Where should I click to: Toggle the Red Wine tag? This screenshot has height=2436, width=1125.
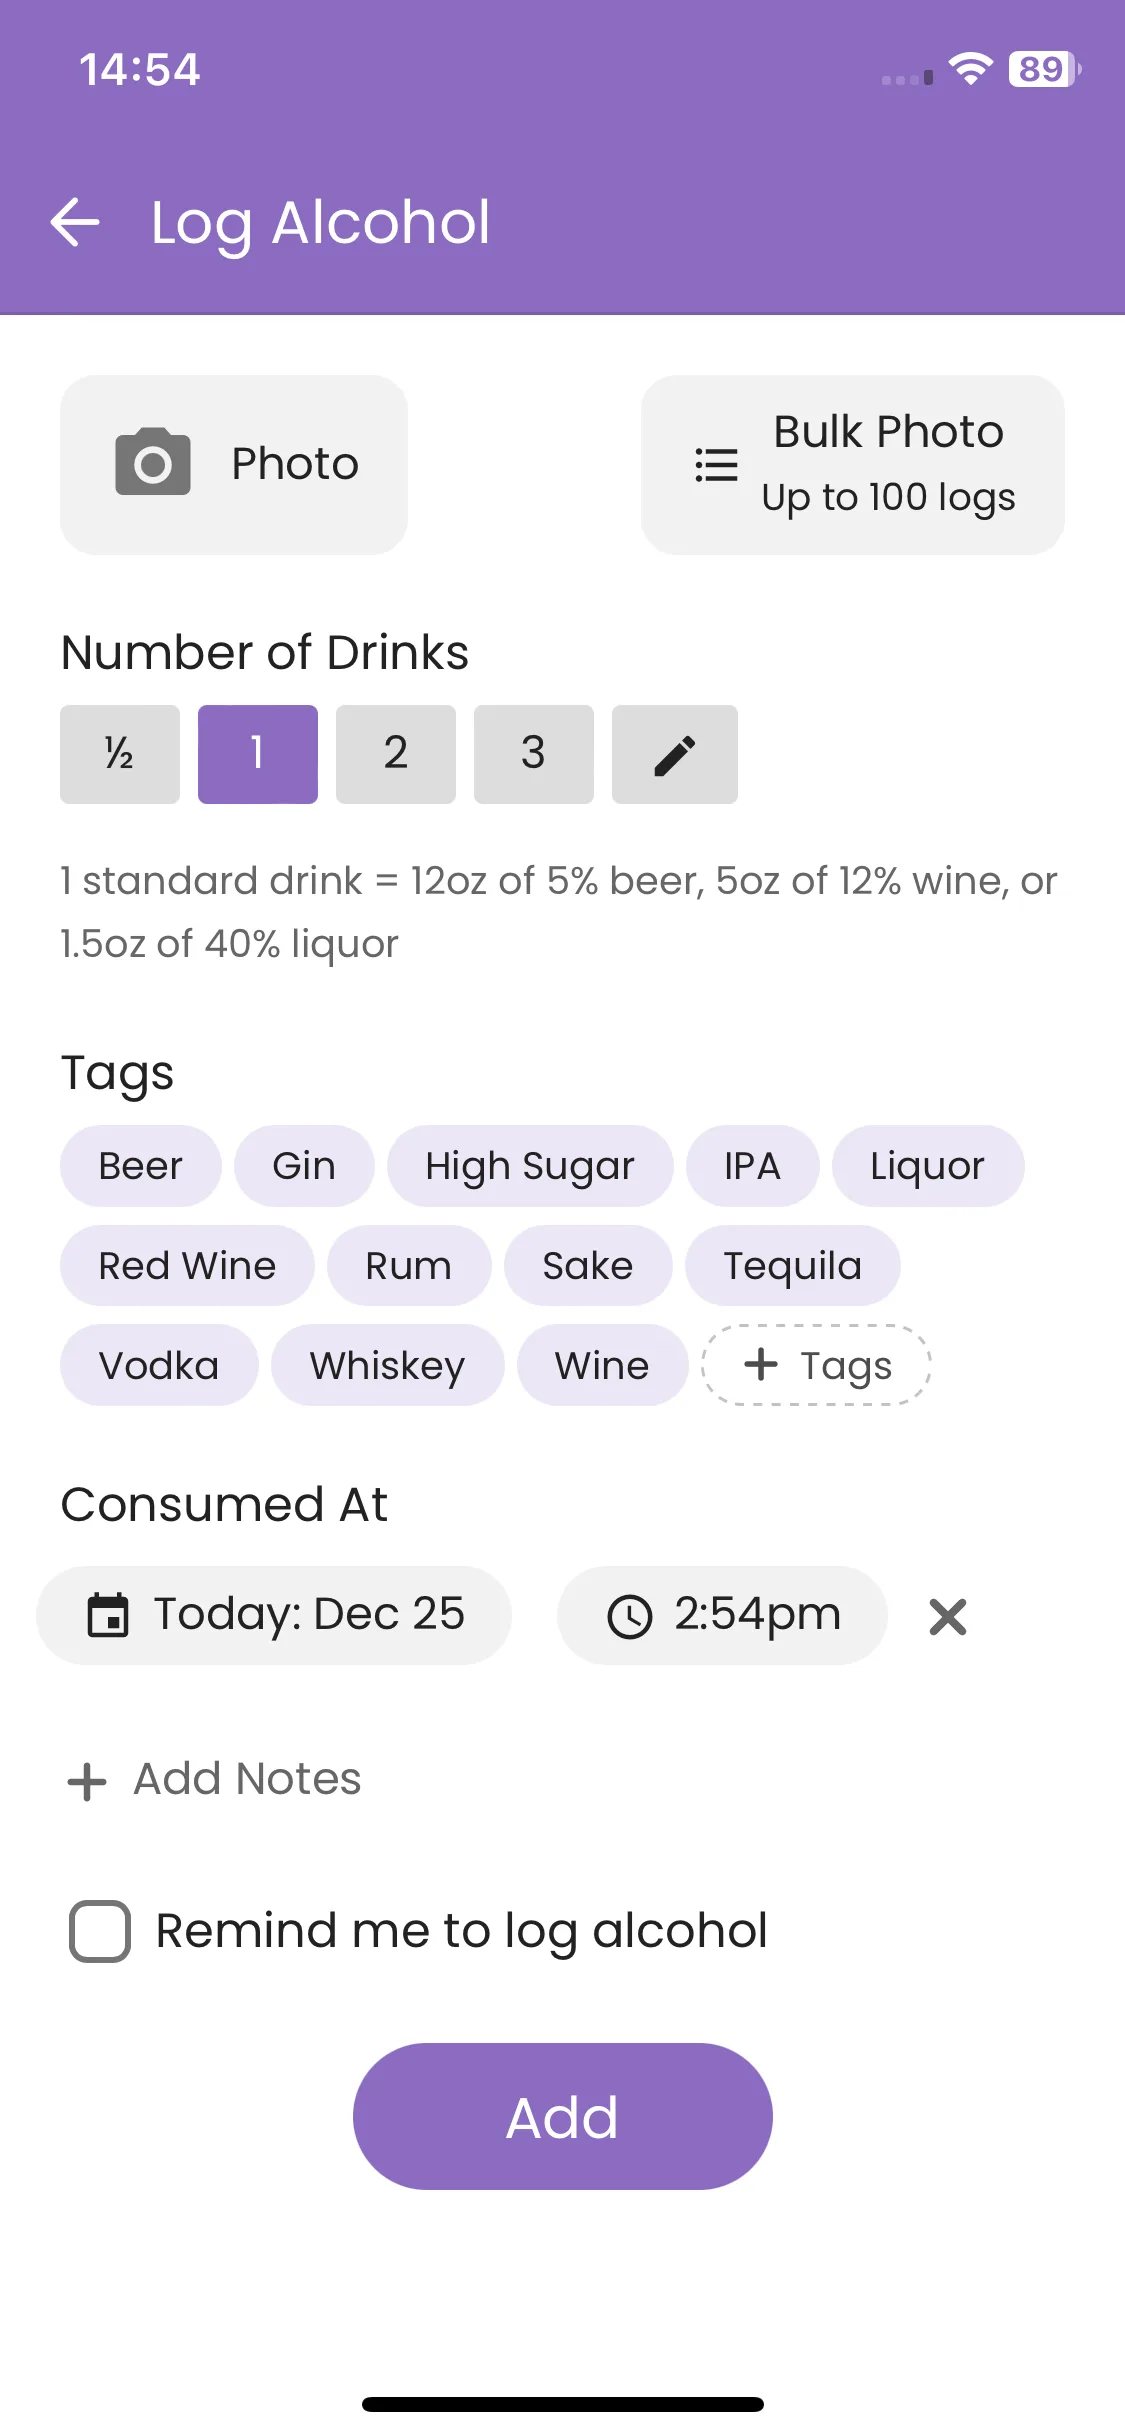point(187,1266)
